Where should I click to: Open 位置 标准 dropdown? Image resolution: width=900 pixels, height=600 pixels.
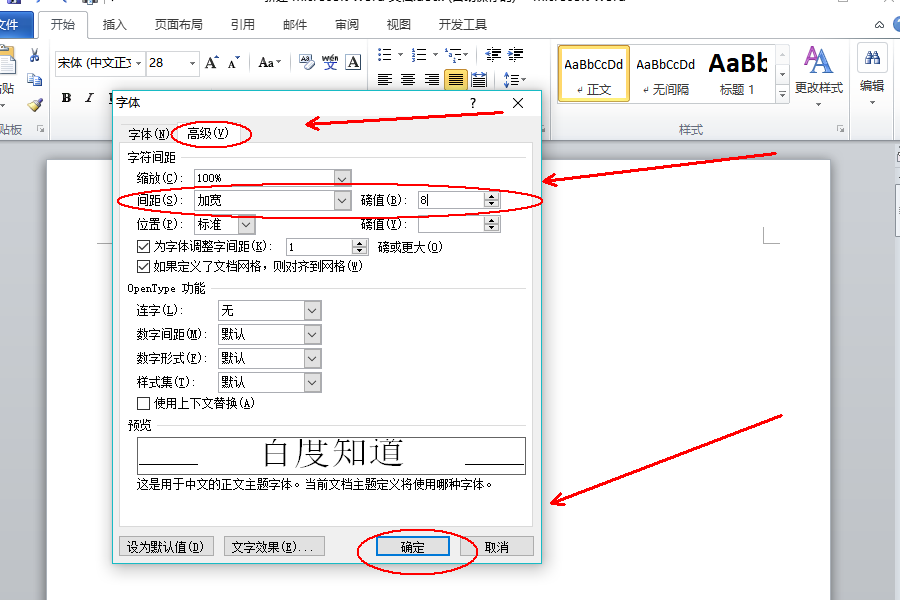click(x=246, y=224)
